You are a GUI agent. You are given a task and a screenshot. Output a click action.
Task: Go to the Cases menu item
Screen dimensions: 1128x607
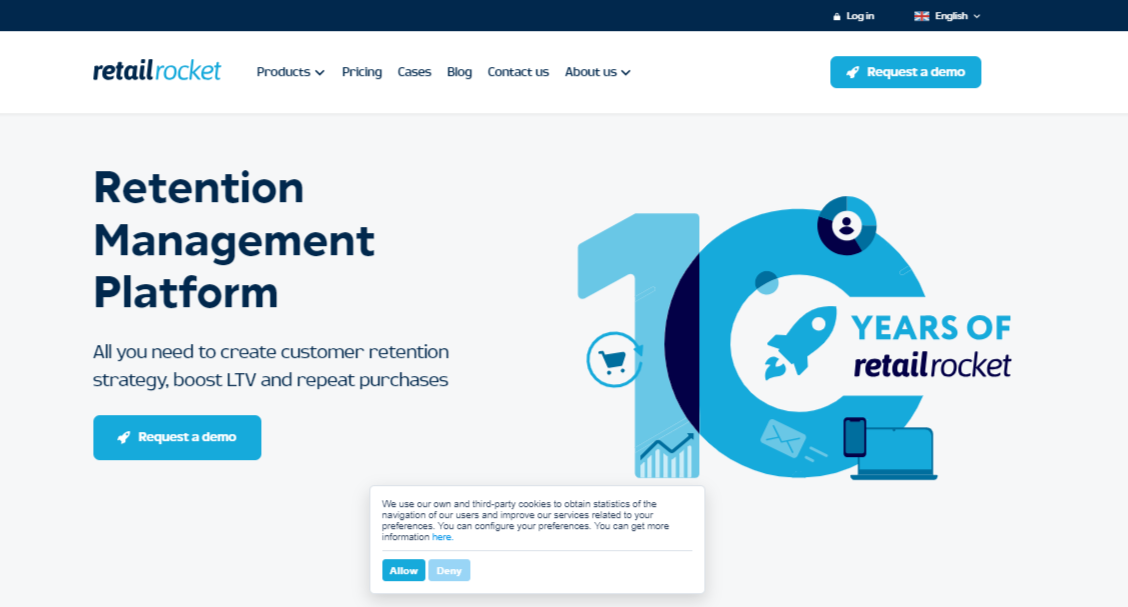414,72
